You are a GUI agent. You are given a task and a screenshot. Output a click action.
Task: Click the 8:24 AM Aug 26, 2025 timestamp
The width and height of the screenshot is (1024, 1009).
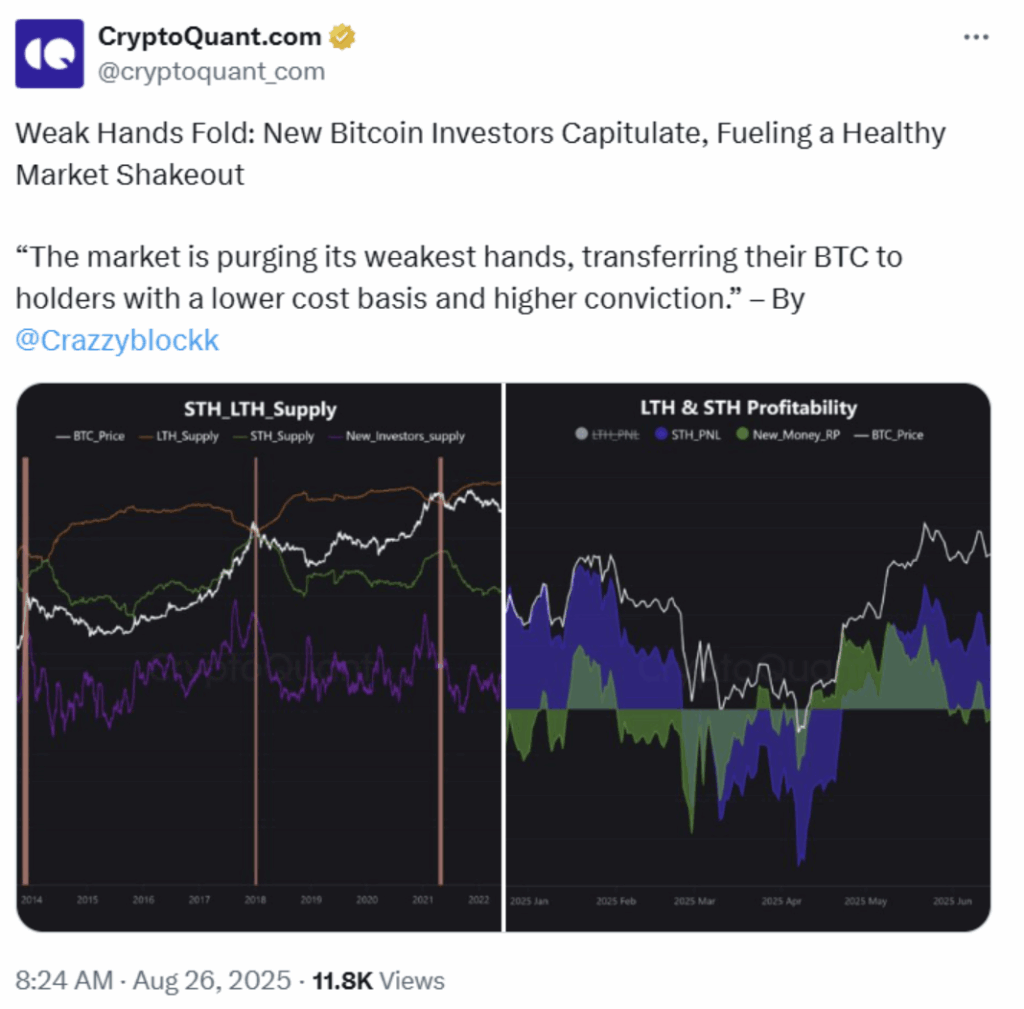pos(152,980)
